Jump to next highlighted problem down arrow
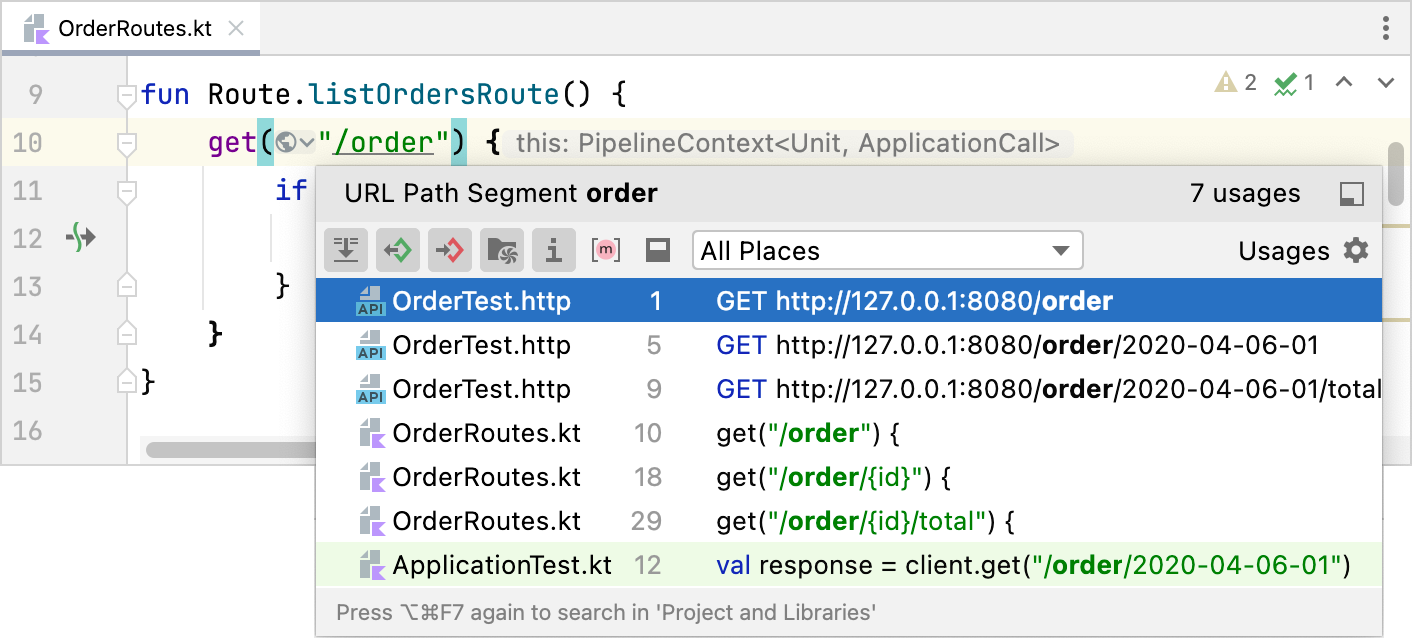Image resolution: width=1412 pixels, height=638 pixels. [1386, 83]
